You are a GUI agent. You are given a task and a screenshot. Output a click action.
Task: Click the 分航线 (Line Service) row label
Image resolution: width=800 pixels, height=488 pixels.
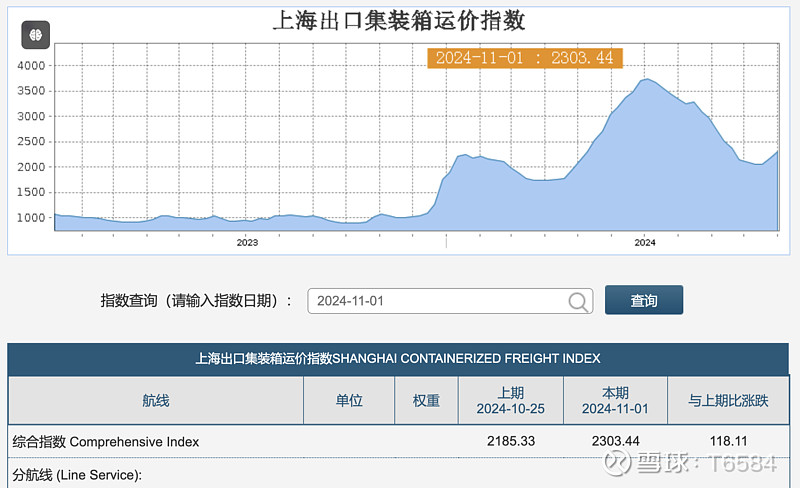pyautogui.click(x=77, y=475)
